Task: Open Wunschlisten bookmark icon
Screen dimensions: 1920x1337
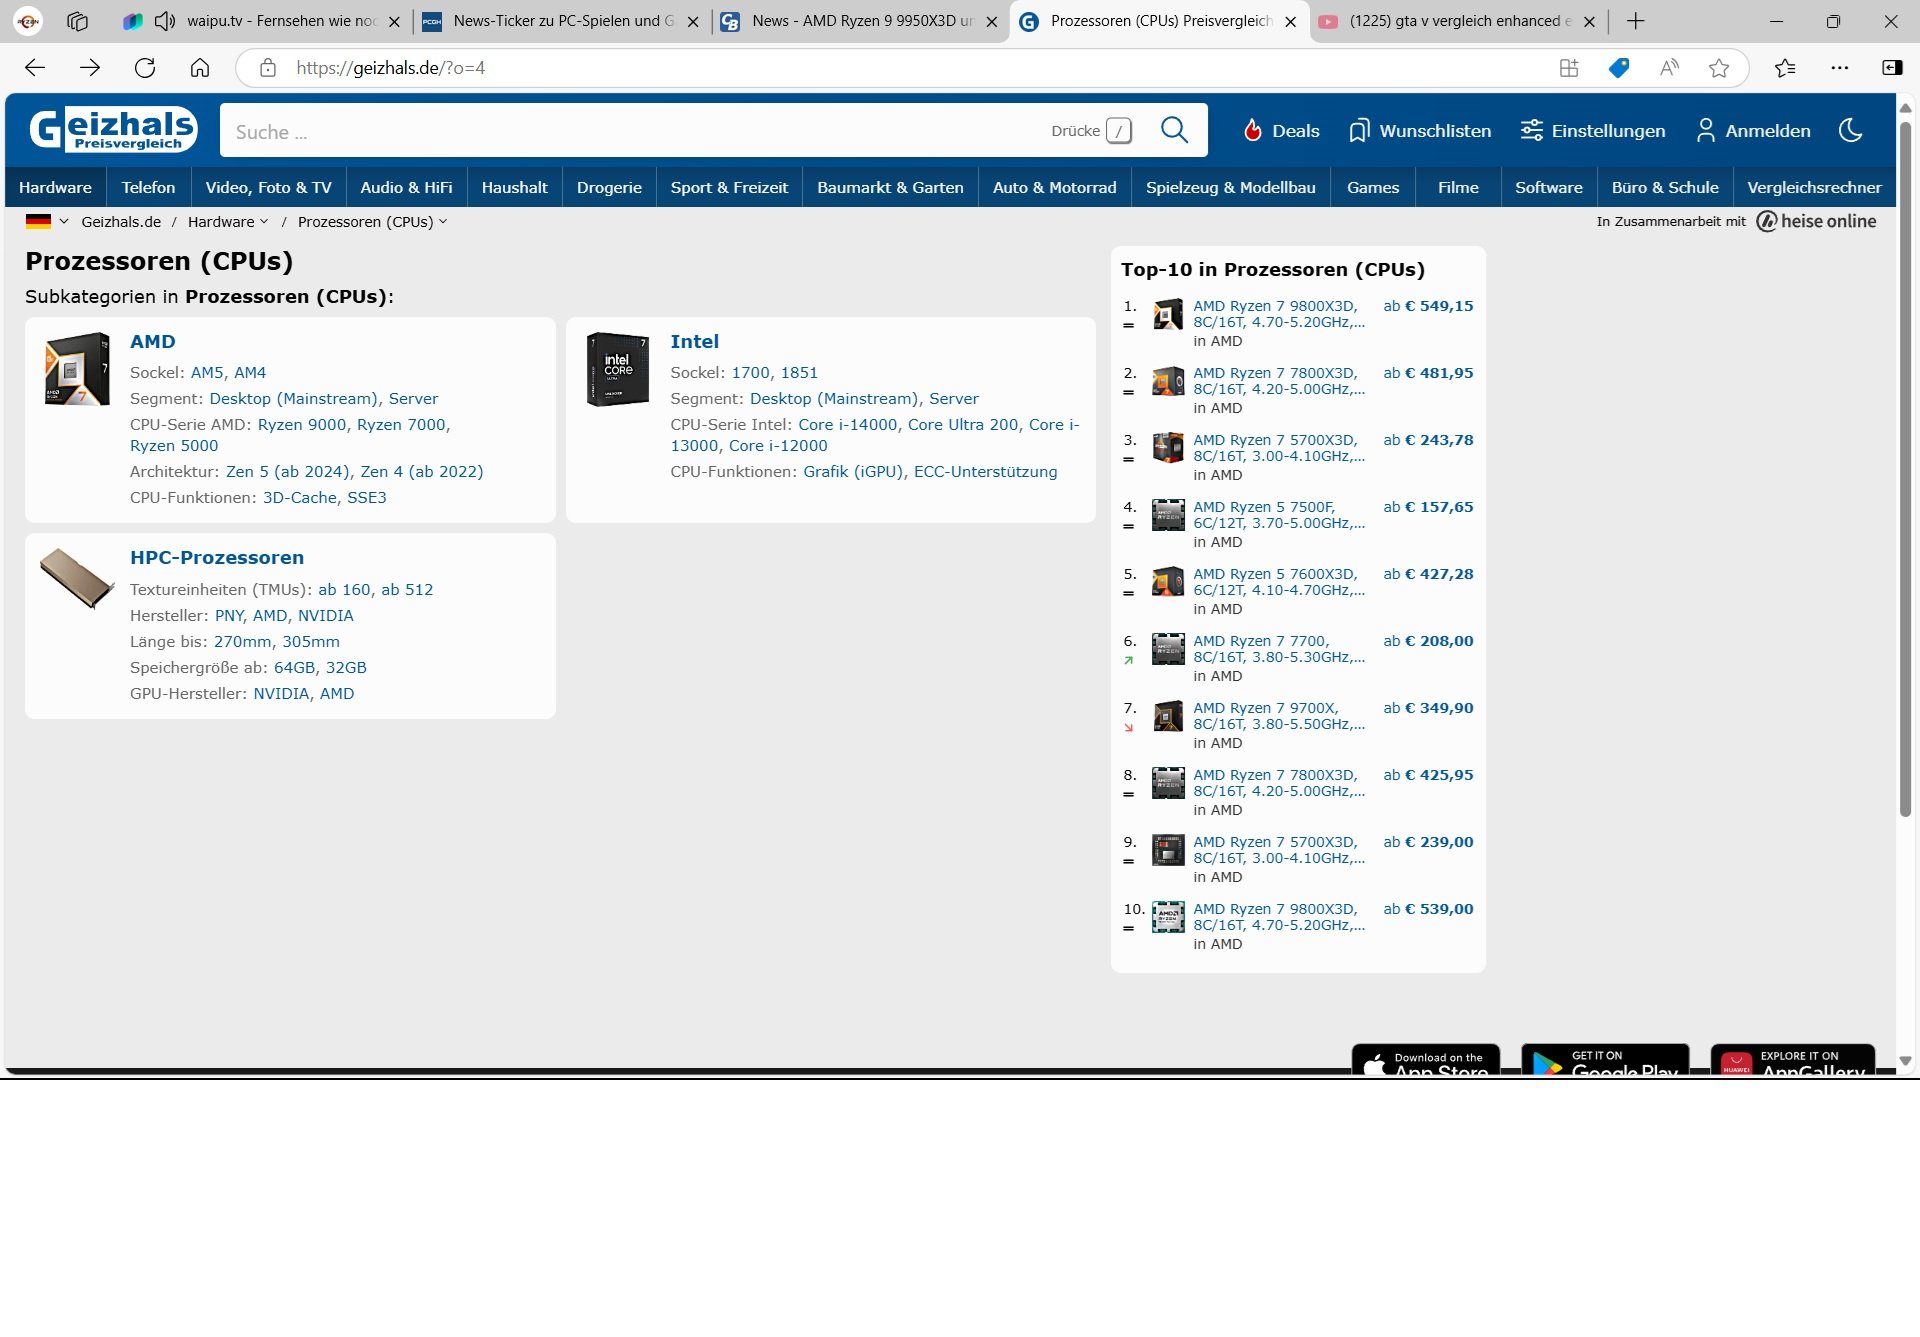Action: tap(1358, 131)
